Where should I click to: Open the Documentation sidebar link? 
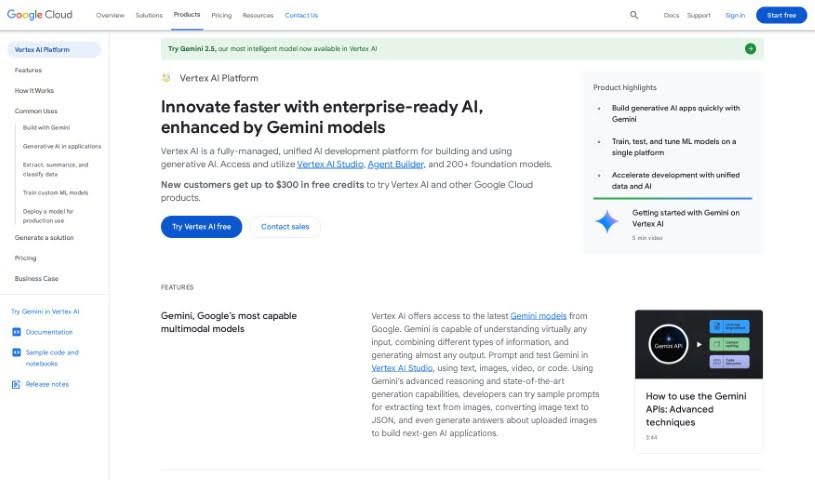49,332
